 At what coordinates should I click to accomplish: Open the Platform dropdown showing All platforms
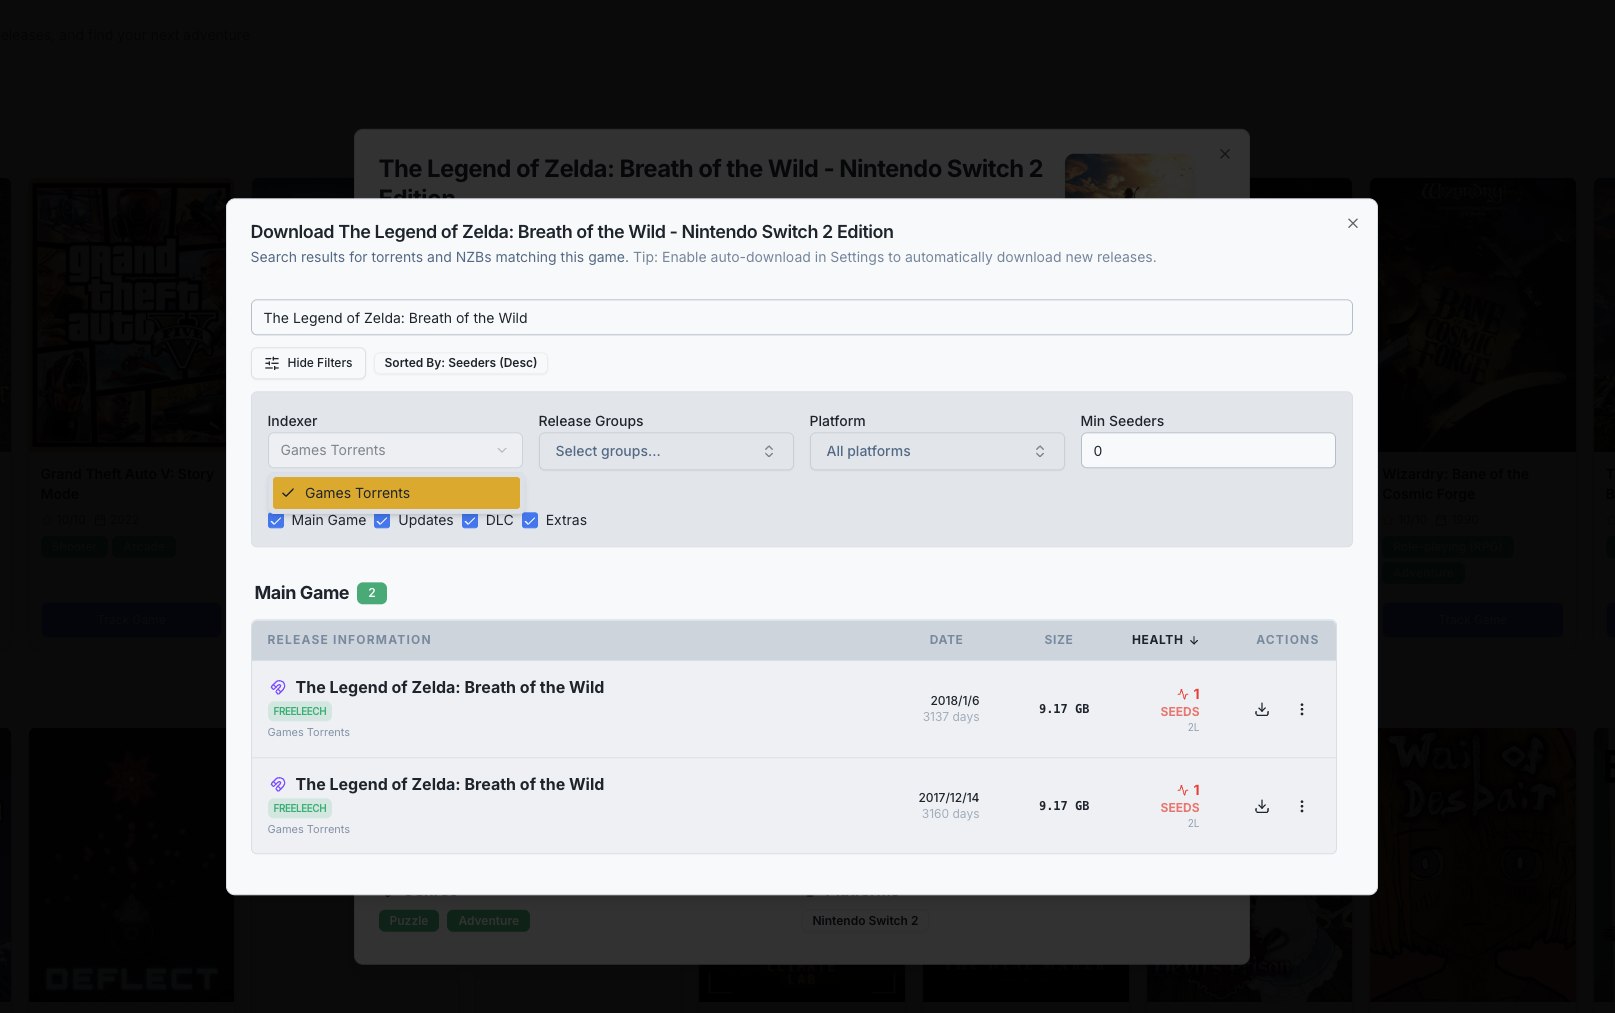click(937, 451)
